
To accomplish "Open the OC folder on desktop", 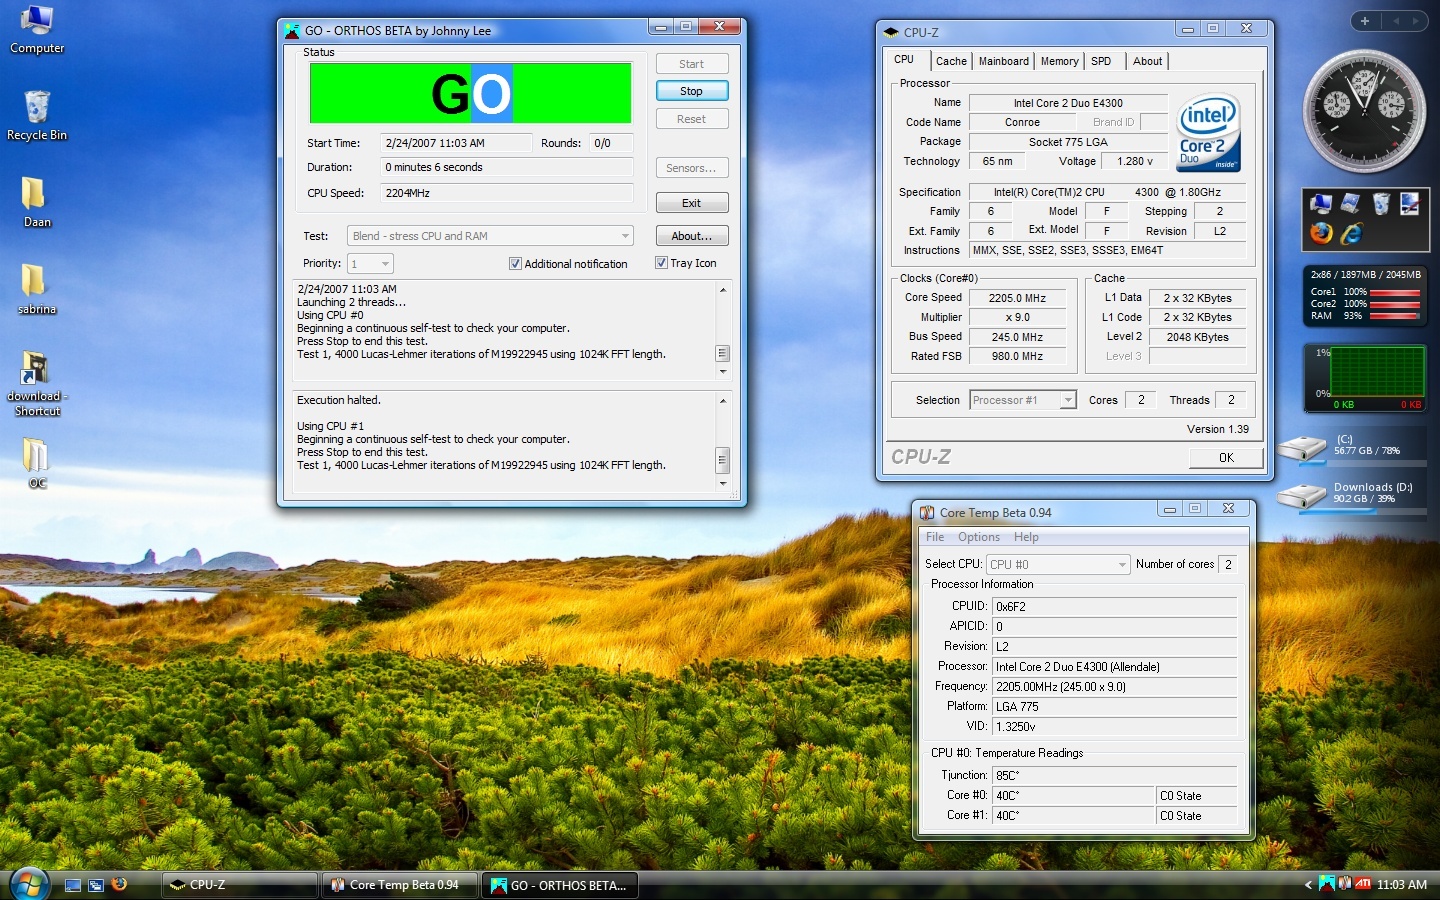I will 36,463.
